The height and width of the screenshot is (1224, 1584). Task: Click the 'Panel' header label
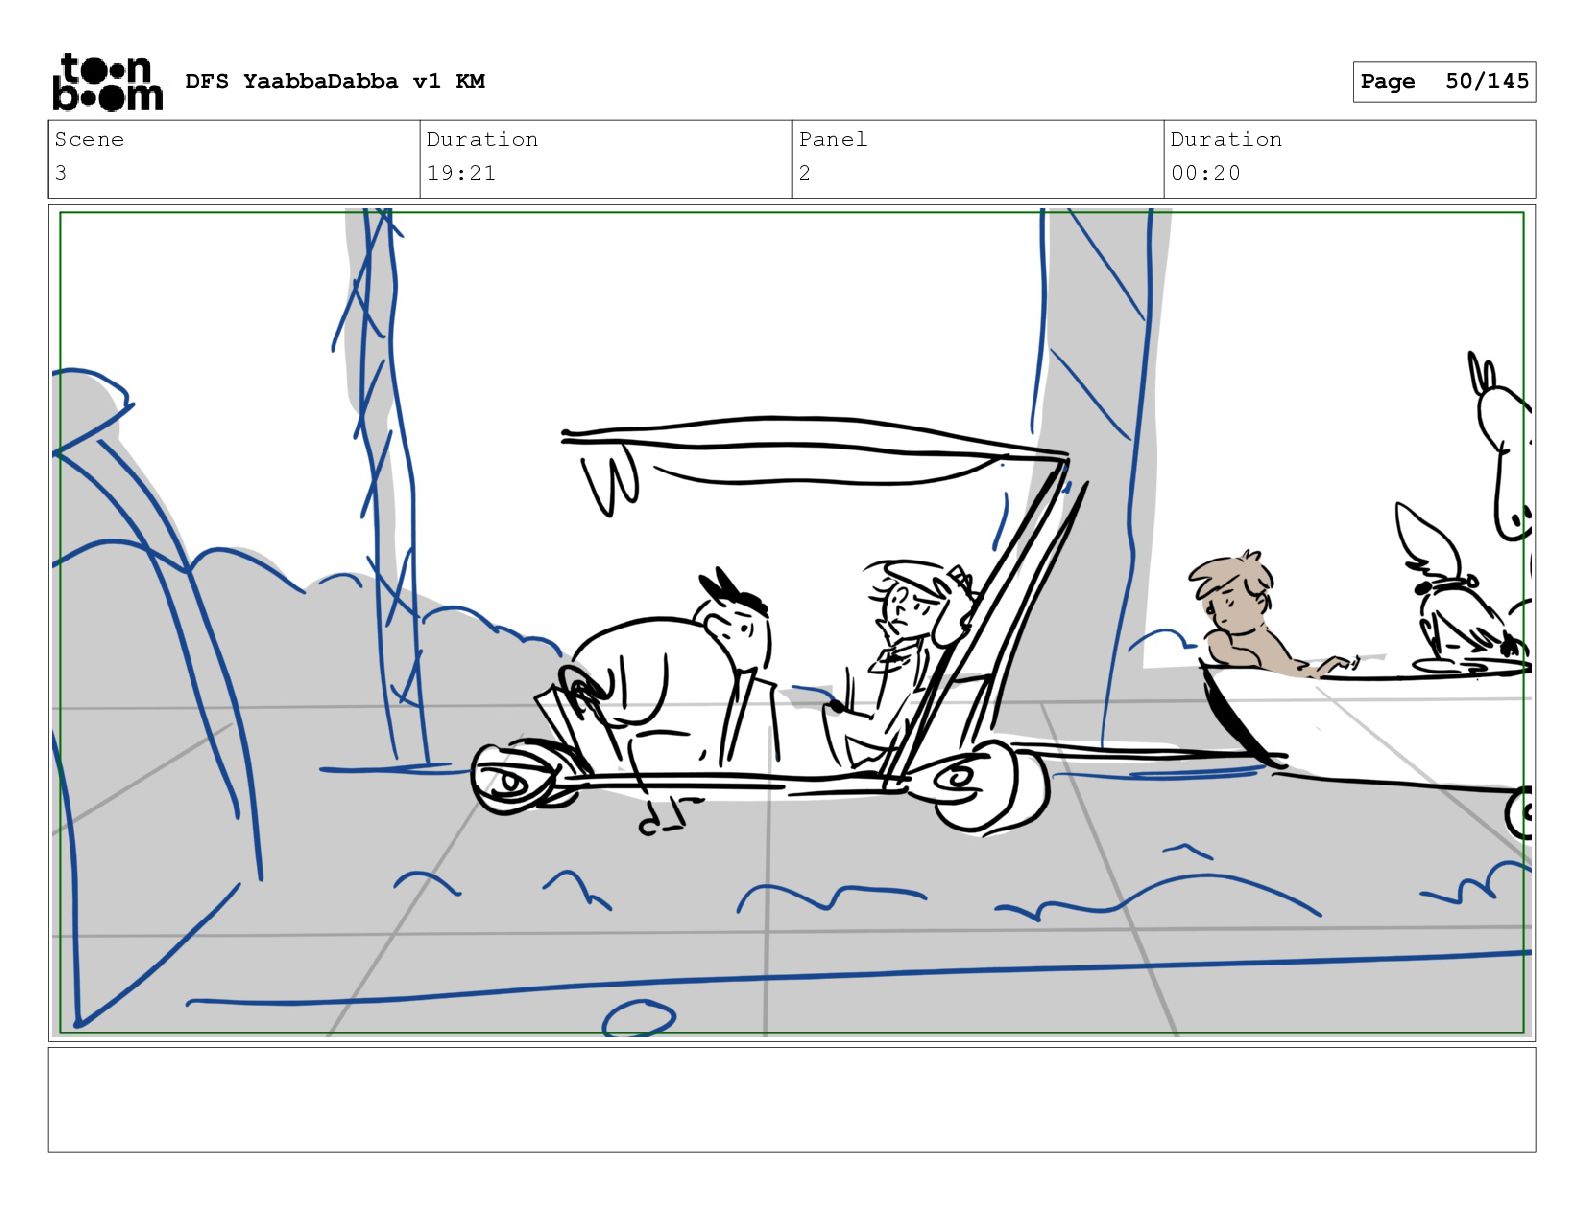pyautogui.click(x=833, y=139)
